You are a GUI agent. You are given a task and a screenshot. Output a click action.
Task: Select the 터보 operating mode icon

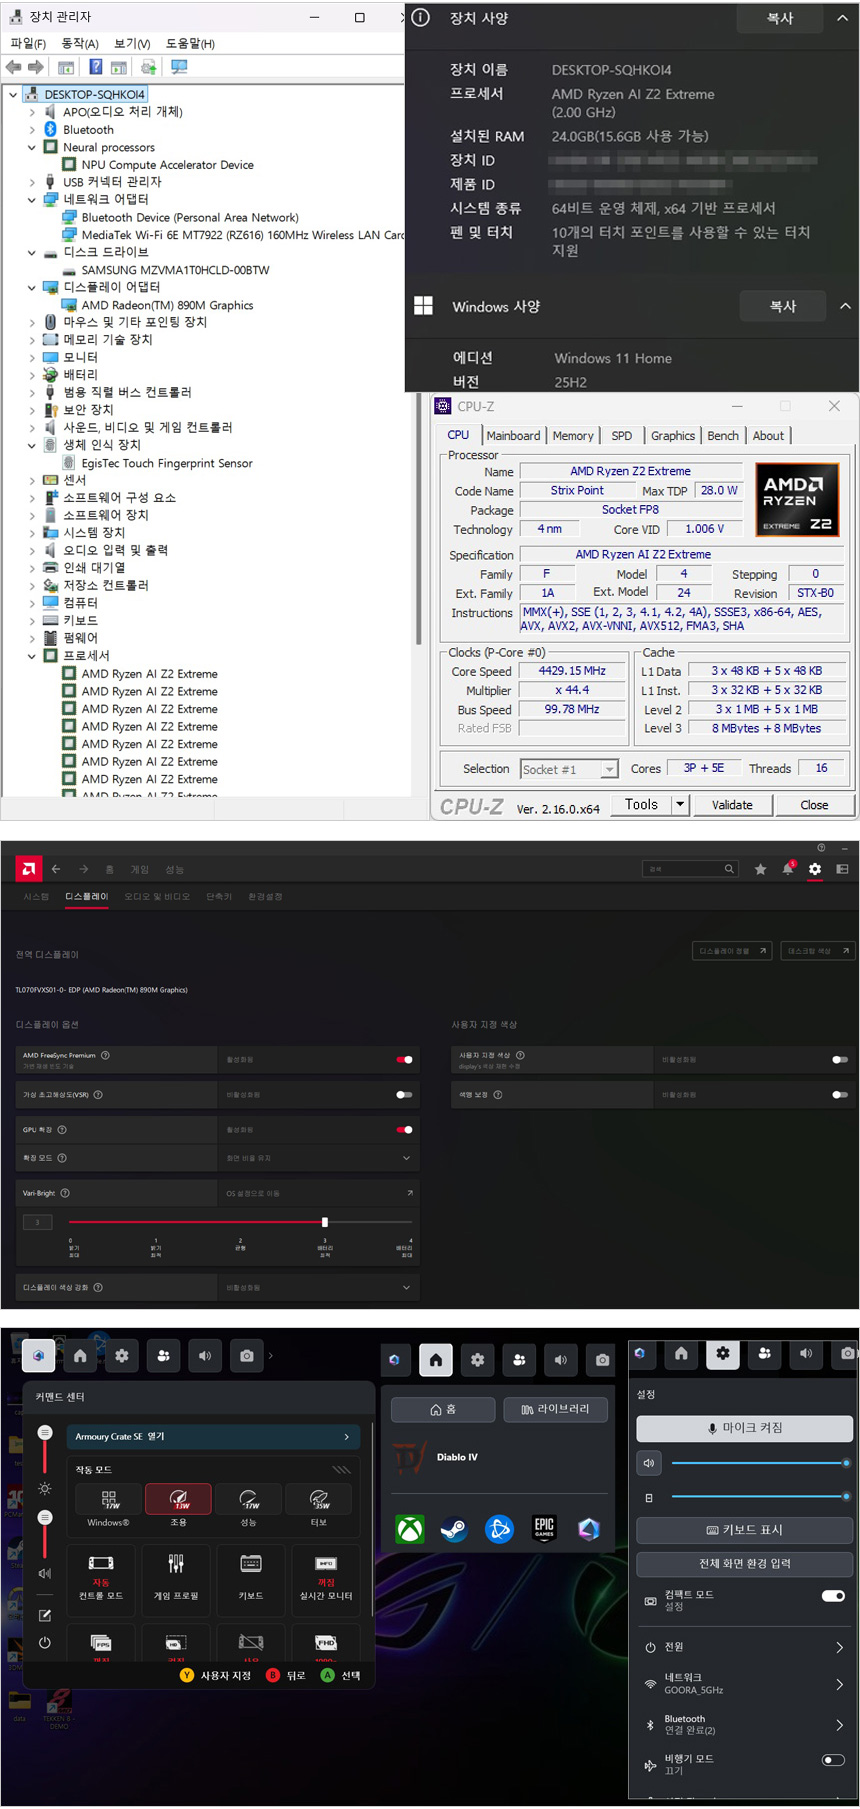319,1504
